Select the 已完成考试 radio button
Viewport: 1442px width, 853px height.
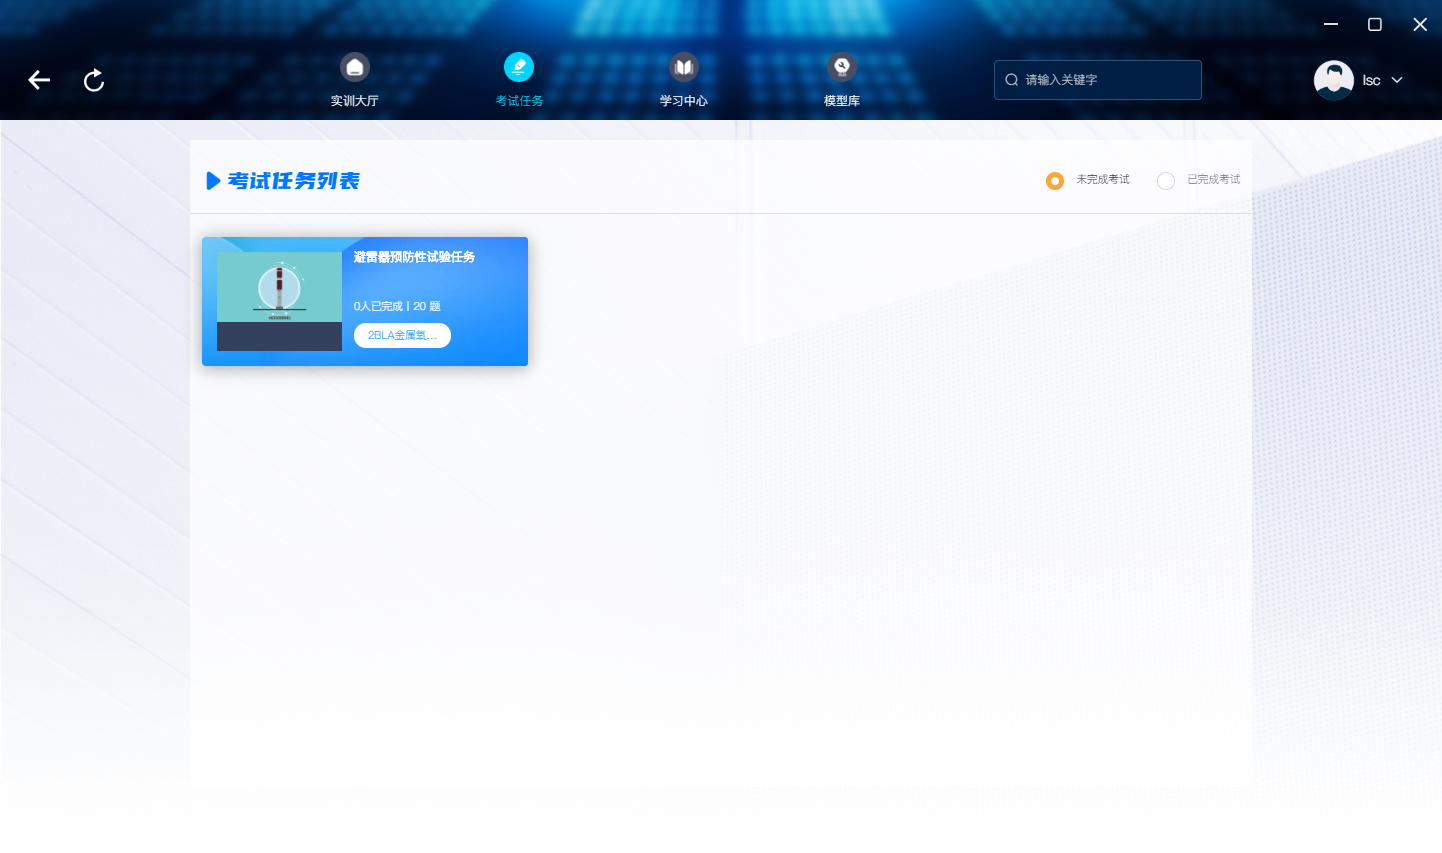tap(1166, 181)
